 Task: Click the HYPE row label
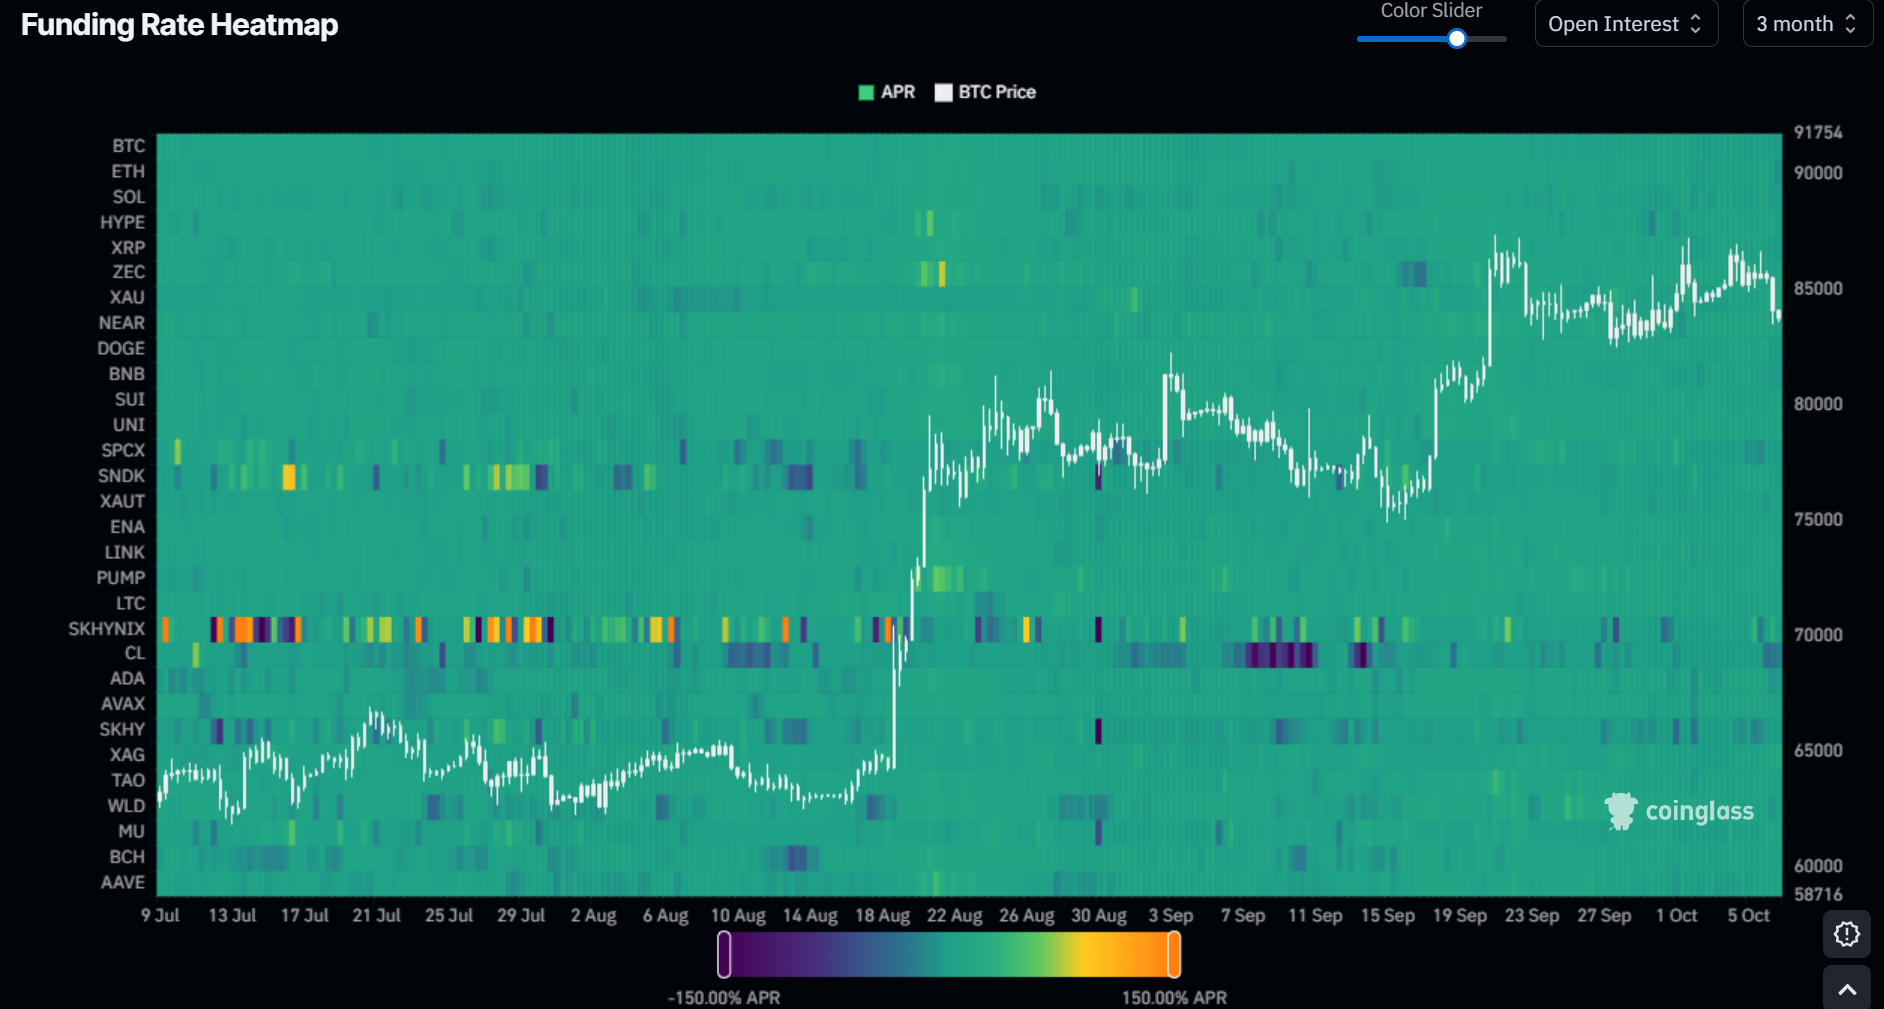(x=122, y=222)
